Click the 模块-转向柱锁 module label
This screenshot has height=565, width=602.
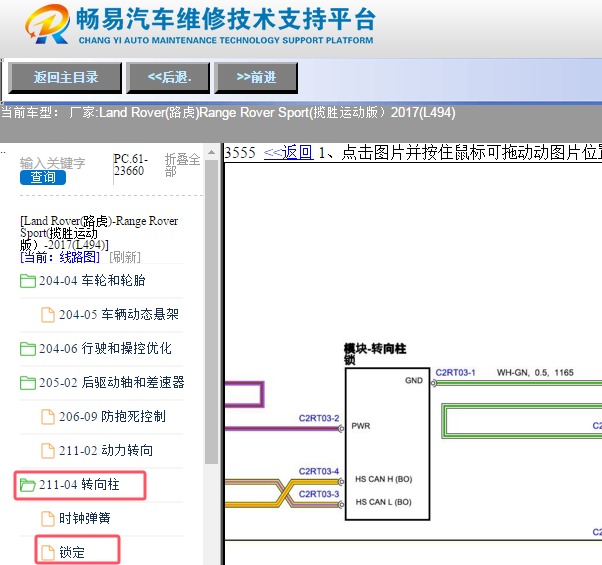375,354
